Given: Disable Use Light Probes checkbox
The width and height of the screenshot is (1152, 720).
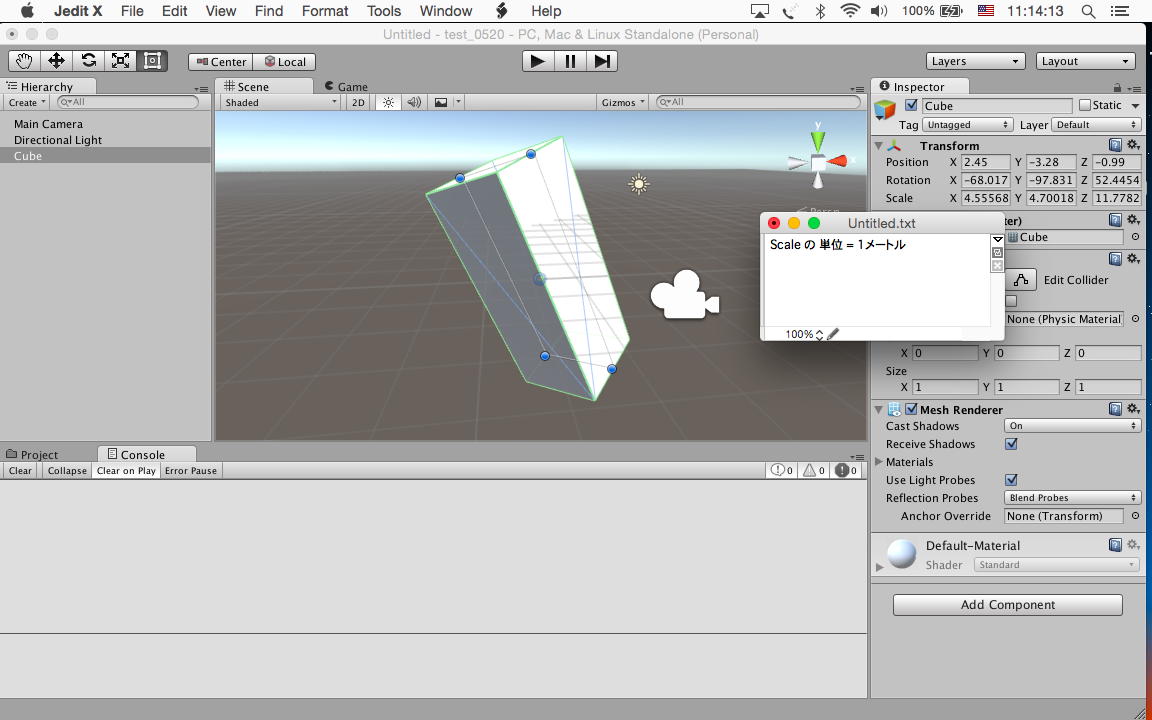Looking at the screenshot, I should [x=1011, y=480].
